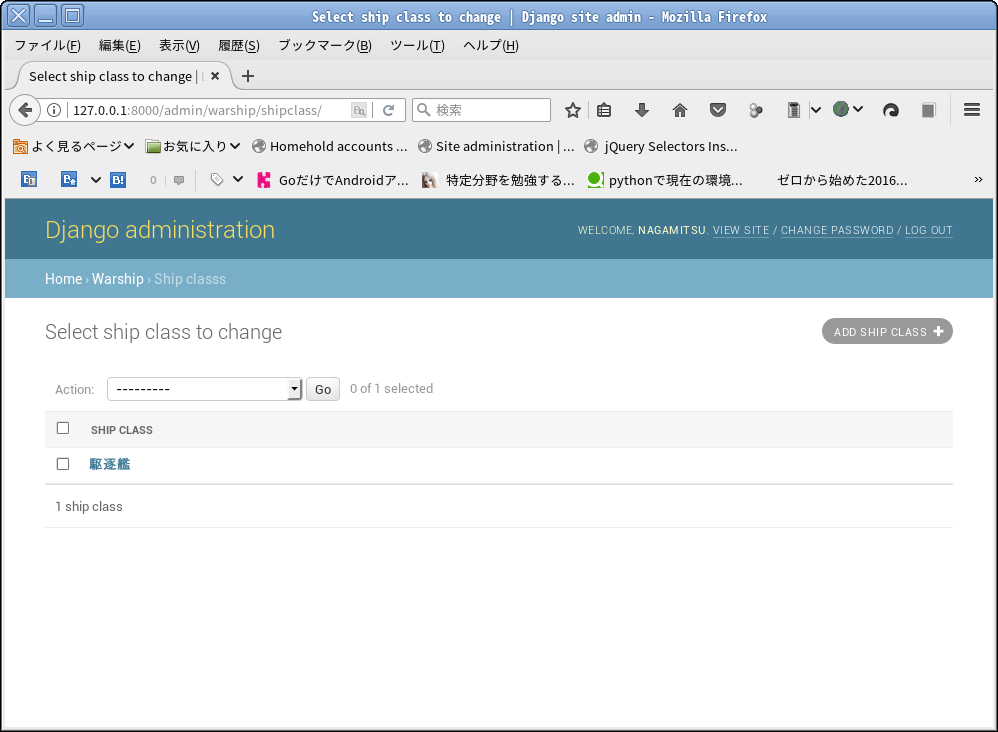Open the ツール(T) menu
Viewport: 998px width, 732px height.
[x=417, y=45]
